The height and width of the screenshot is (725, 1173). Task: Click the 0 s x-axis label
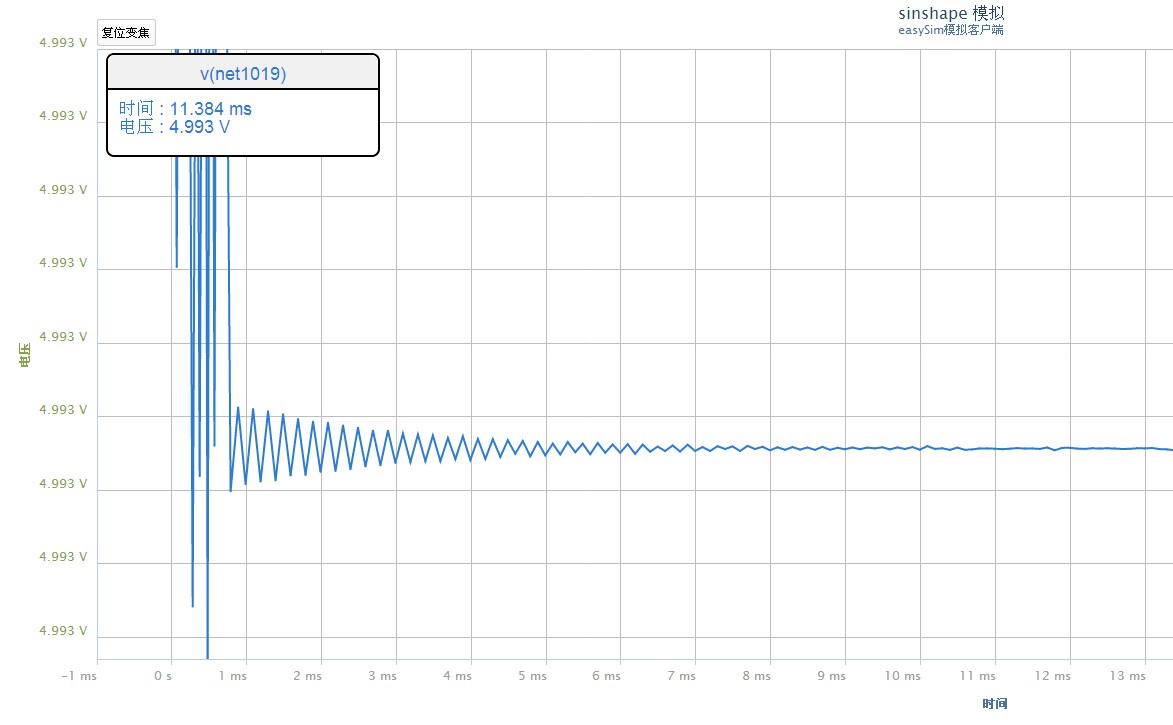click(163, 676)
